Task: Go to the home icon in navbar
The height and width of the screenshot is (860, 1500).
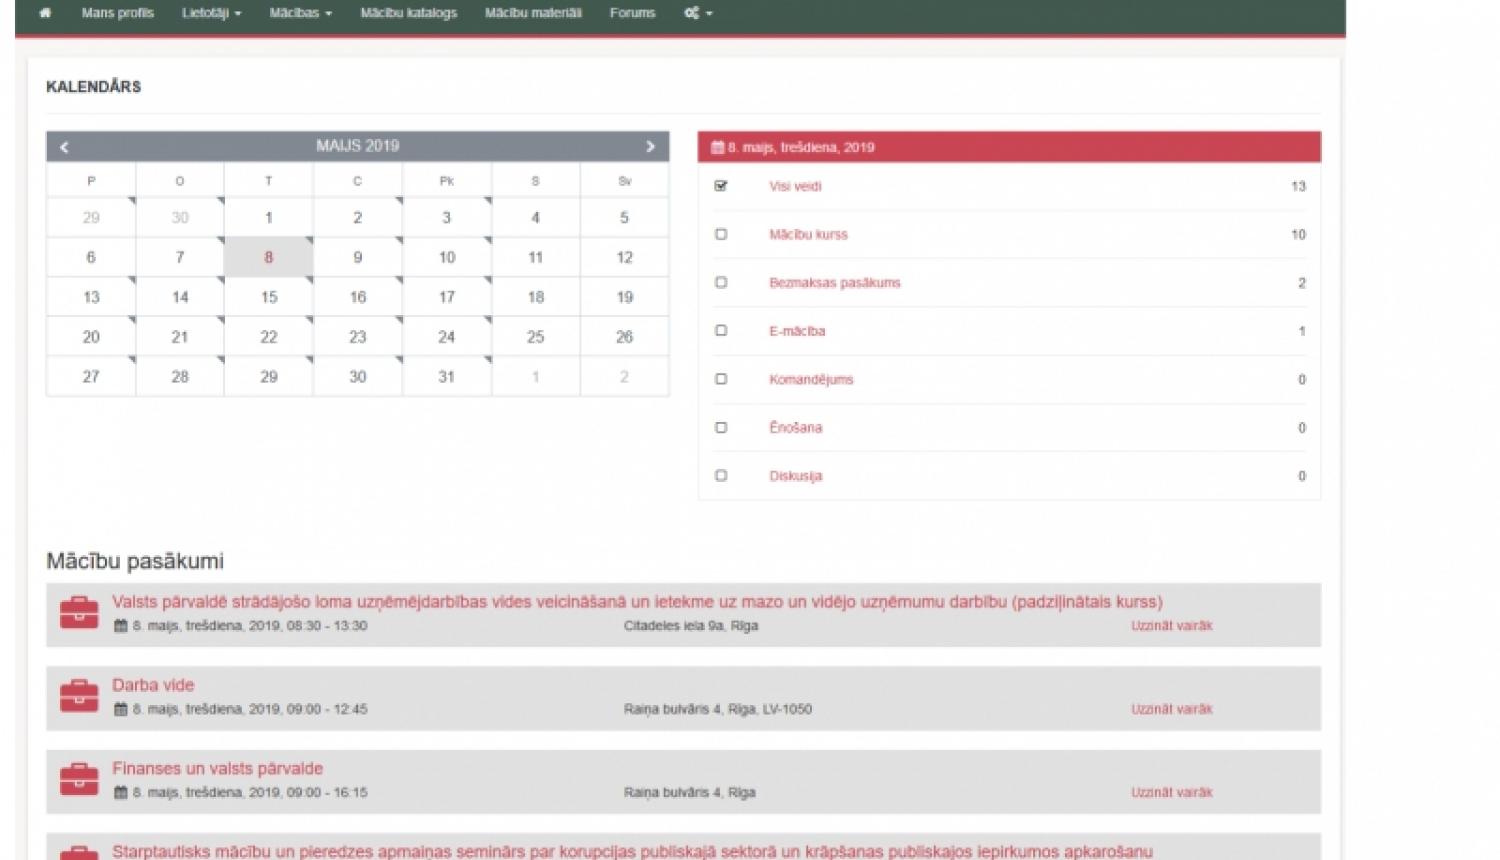Action: 45,13
